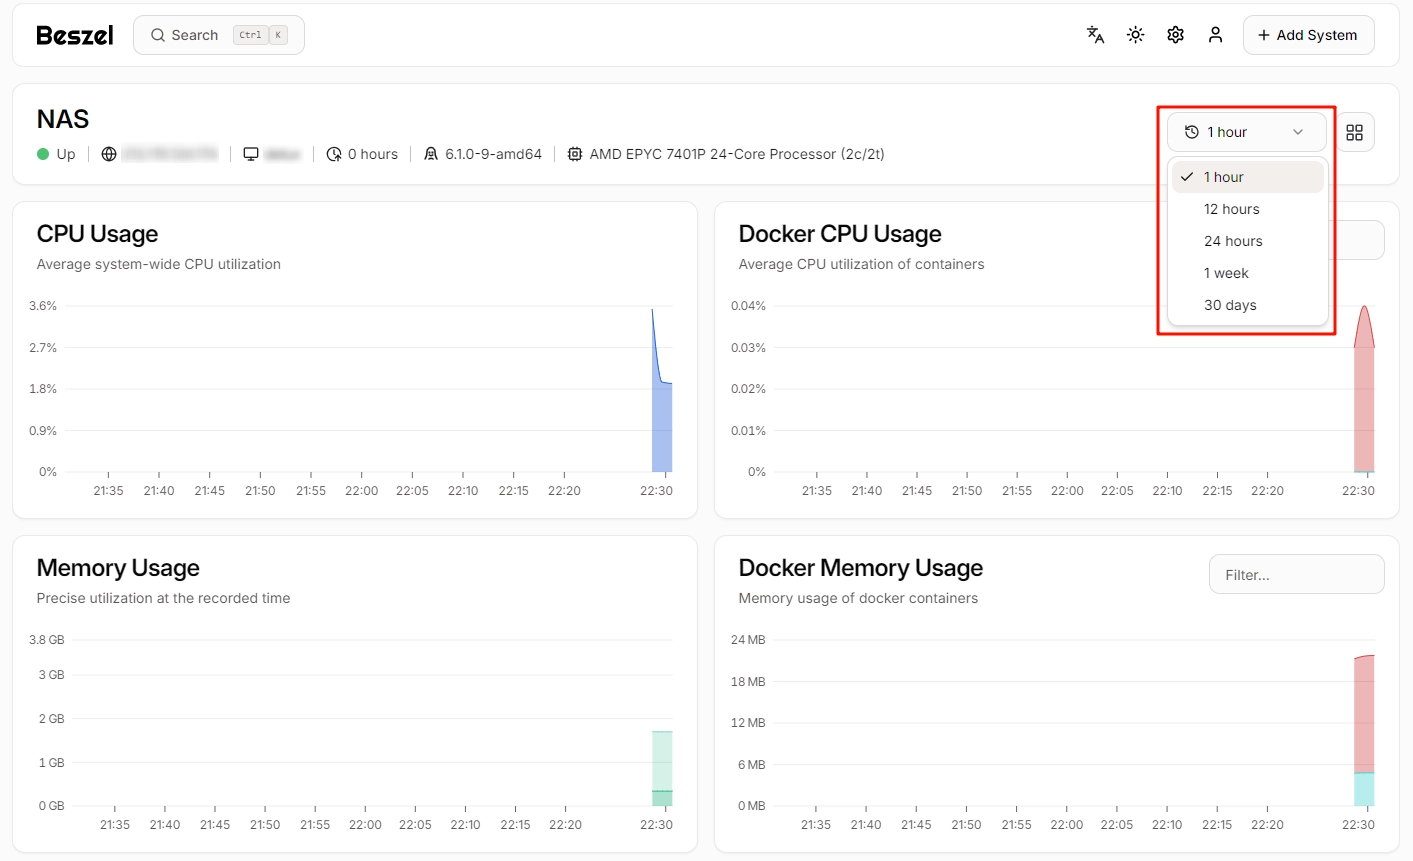Viewport: 1413px width, 861px height.
Task: Select 24 hours time range
Action: coord(1232,241)
